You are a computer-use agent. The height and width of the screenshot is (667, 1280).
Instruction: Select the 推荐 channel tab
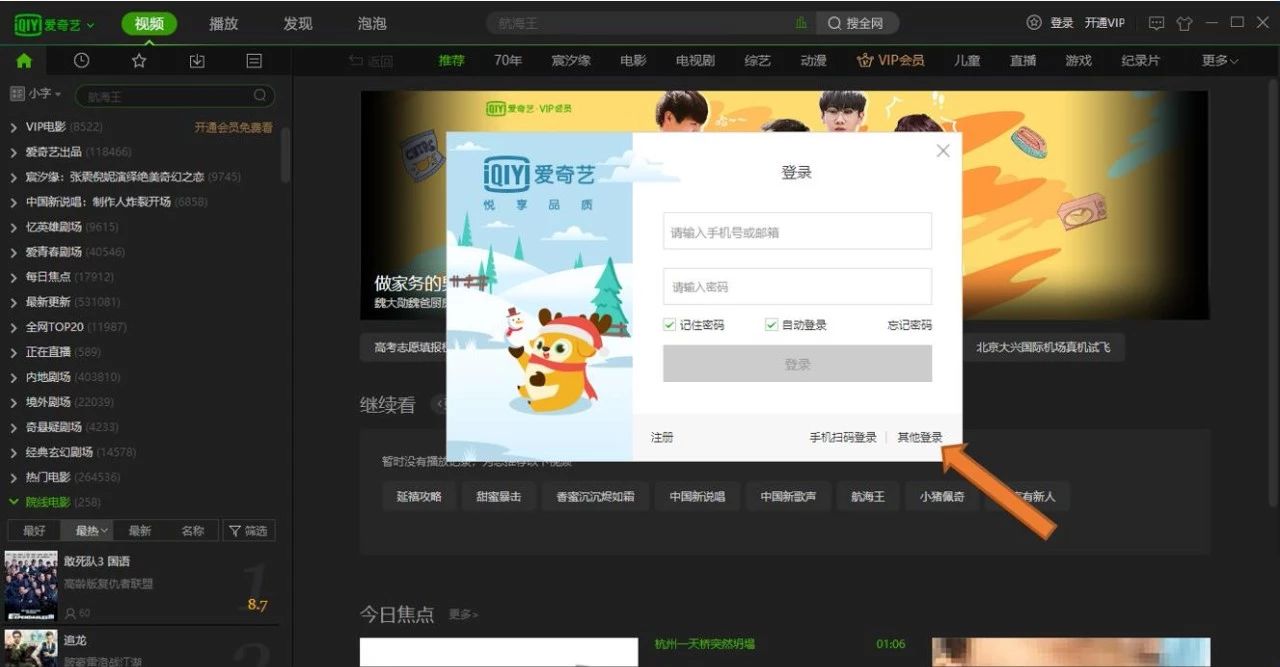[x=452, y=61]
